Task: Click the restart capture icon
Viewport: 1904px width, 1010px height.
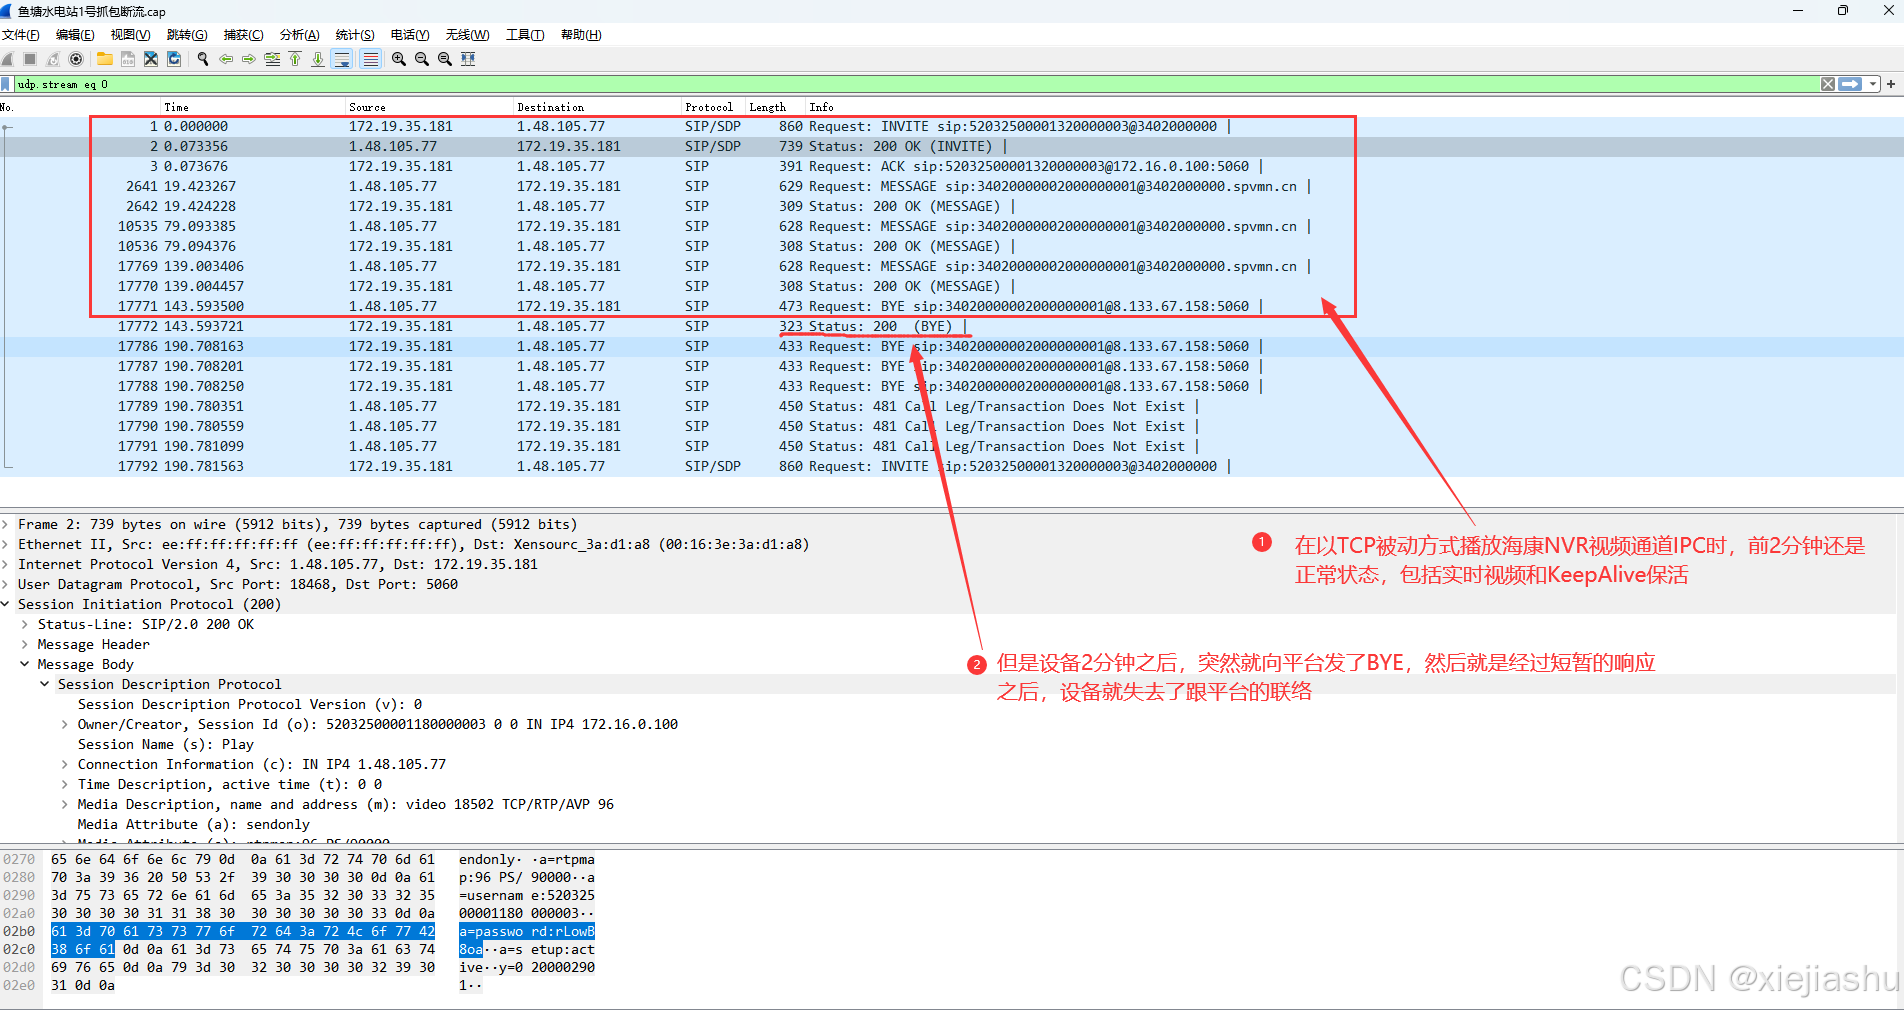Action: (x=53, y=59)
